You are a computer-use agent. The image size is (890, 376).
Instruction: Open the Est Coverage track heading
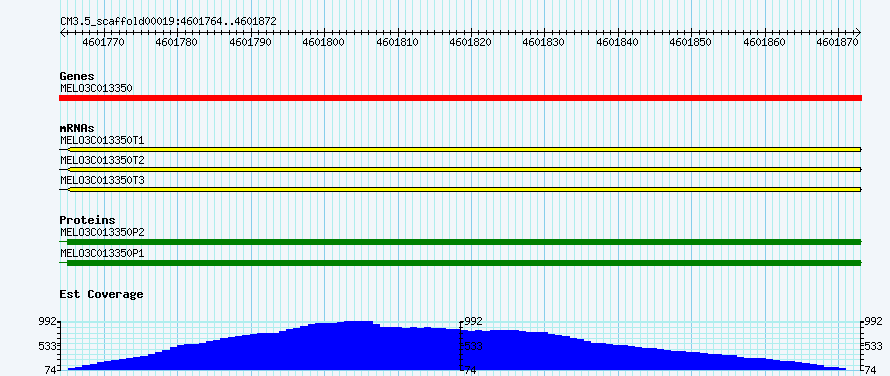point(101,294)
